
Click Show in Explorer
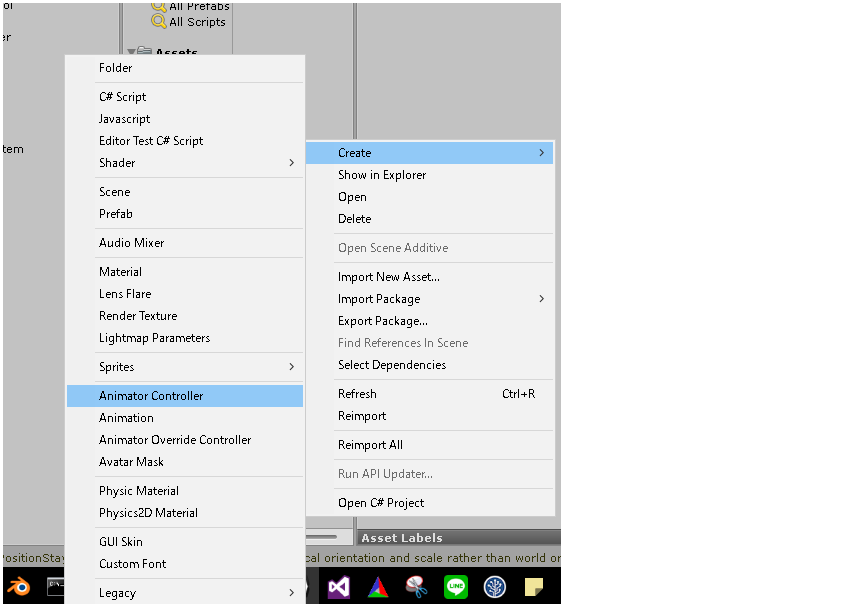(x=429, y=175)
